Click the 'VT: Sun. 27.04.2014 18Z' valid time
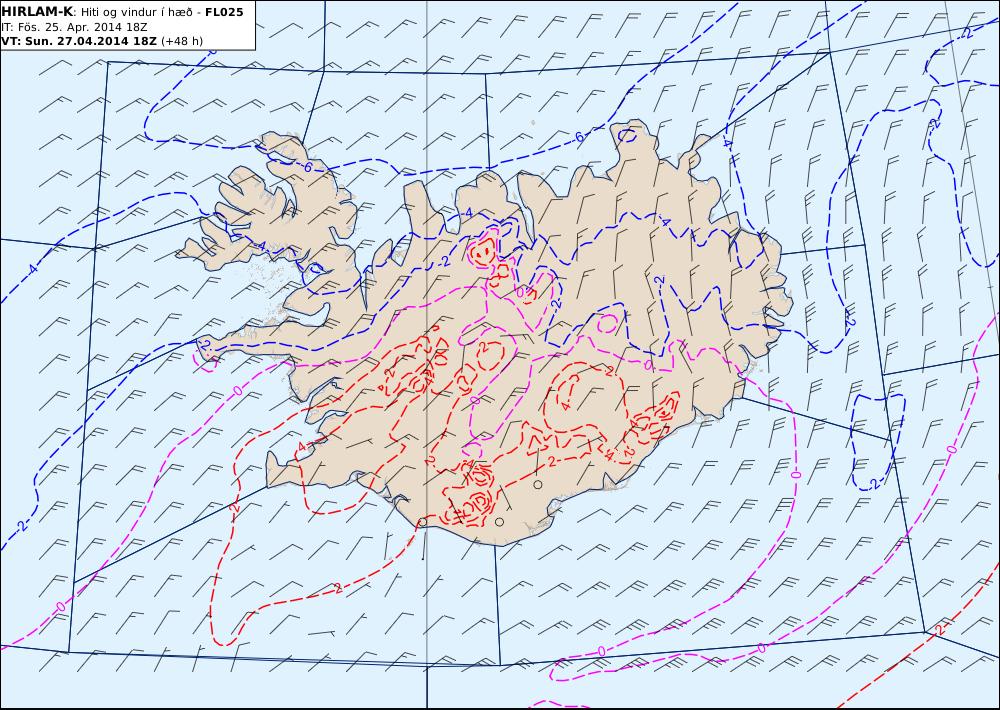 click(79, 41)
